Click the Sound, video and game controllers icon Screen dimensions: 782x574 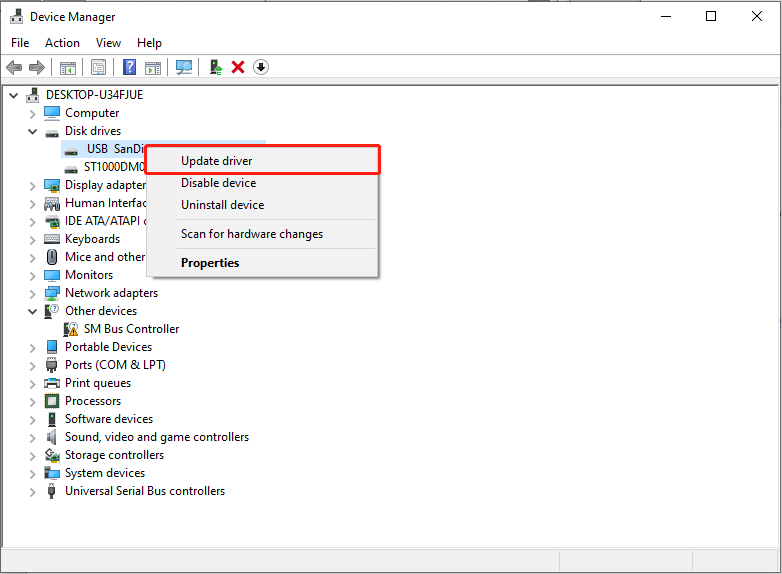(51, 437)
